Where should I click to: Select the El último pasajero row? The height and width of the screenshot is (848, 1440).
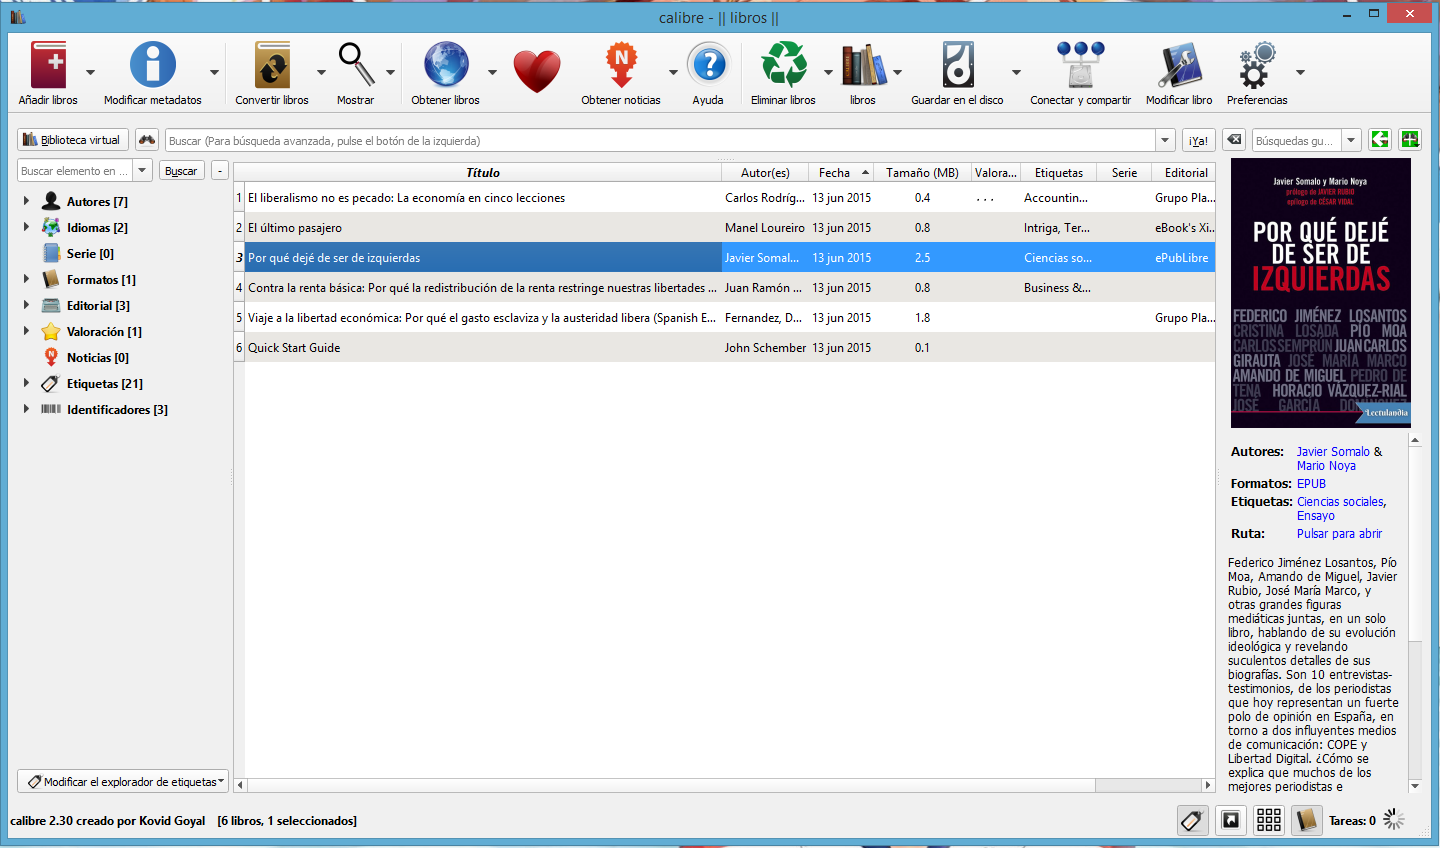coord(725,228)
